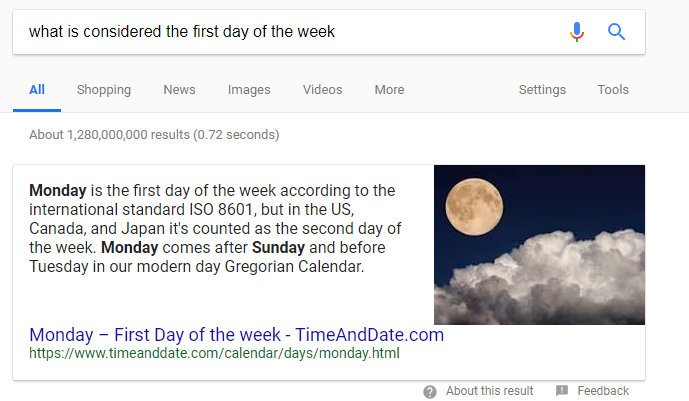Click the Feedback text link
Viewport: 689px width, 401px height.
pyautogui.click(x=603, y=391)
